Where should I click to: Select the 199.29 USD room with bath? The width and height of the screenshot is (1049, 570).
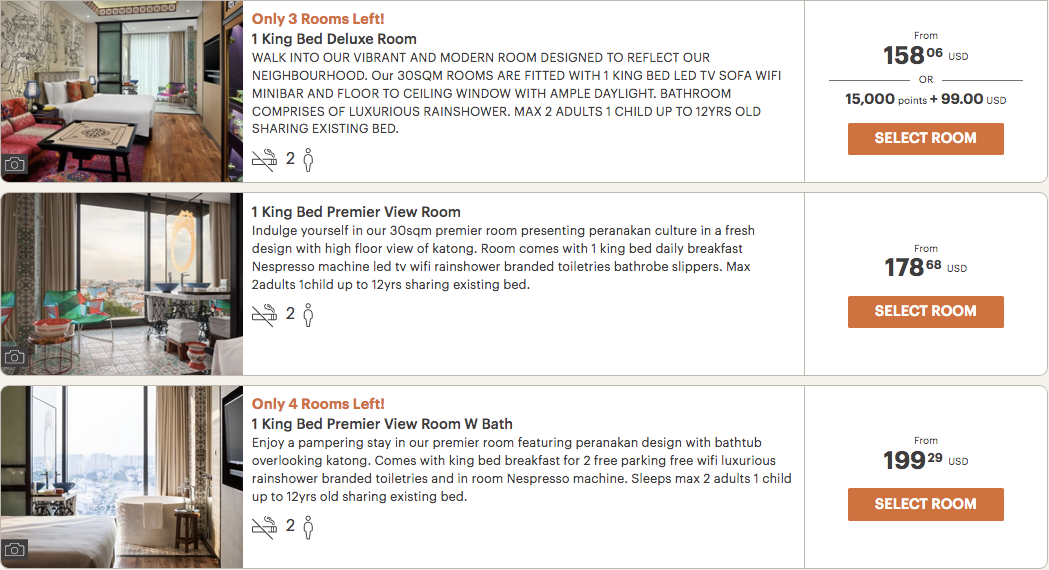tap(925, 504)
